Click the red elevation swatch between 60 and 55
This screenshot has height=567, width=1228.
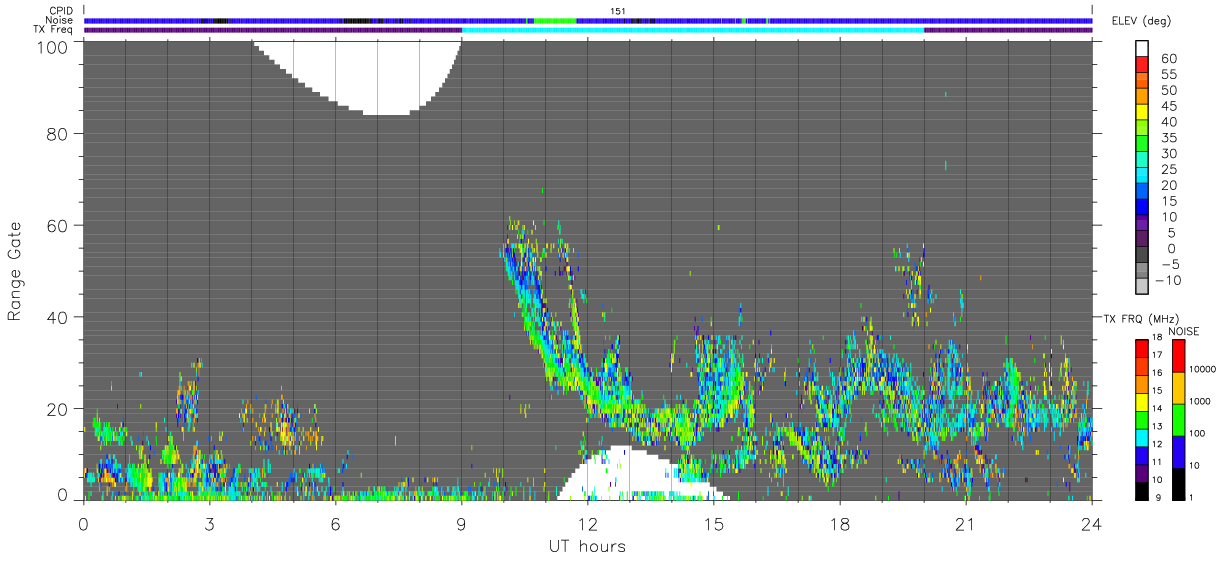coord(1142,64)
